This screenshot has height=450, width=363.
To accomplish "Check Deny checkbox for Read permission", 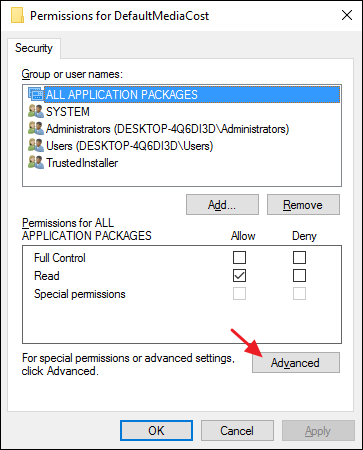I will click(299, 276).
